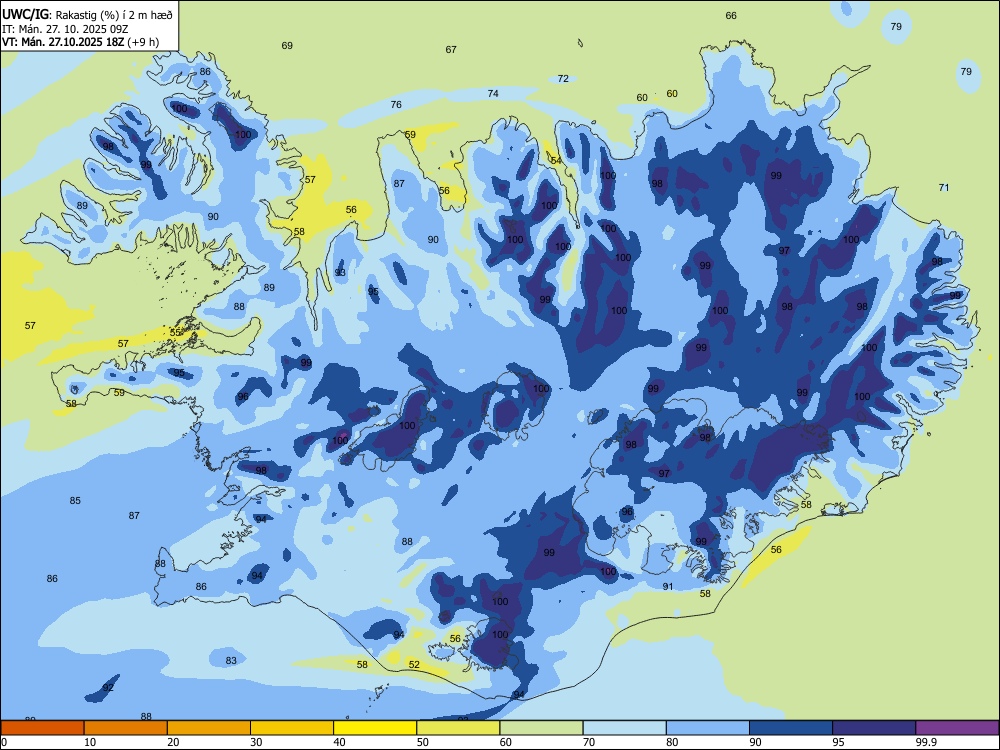Click the 30–40 golden legend swatch

292,728
